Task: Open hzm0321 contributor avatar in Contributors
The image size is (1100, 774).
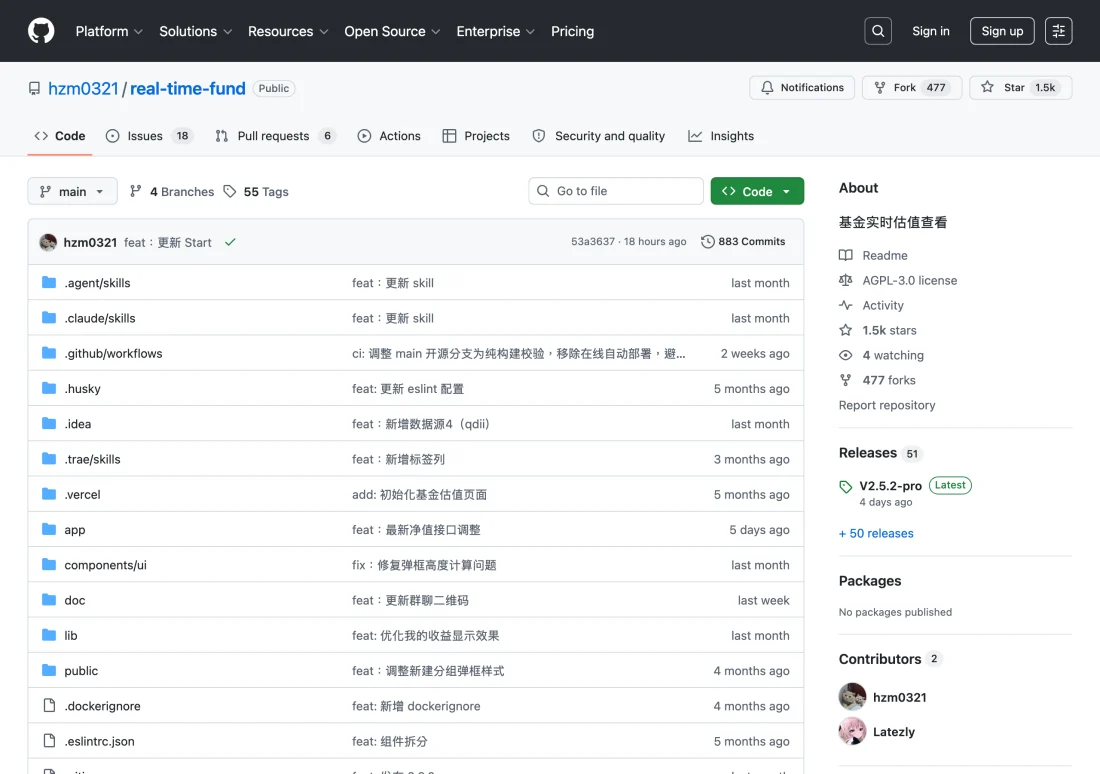Action: tap(852, 697)
